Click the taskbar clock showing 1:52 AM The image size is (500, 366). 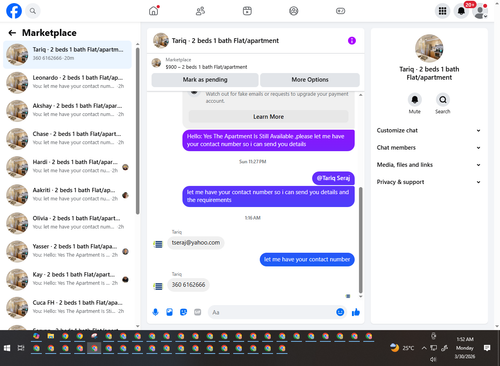pos(465,348)
